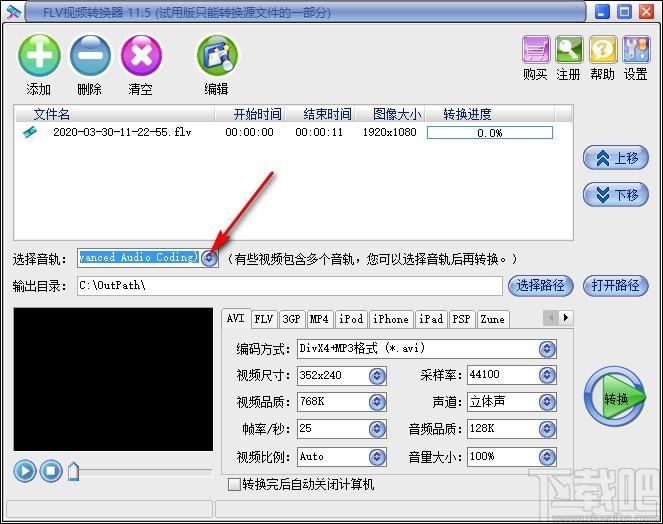The image size is (663, 524).
Task: Click the 0.0% conversion progress bar
Action: click(490, 133)
